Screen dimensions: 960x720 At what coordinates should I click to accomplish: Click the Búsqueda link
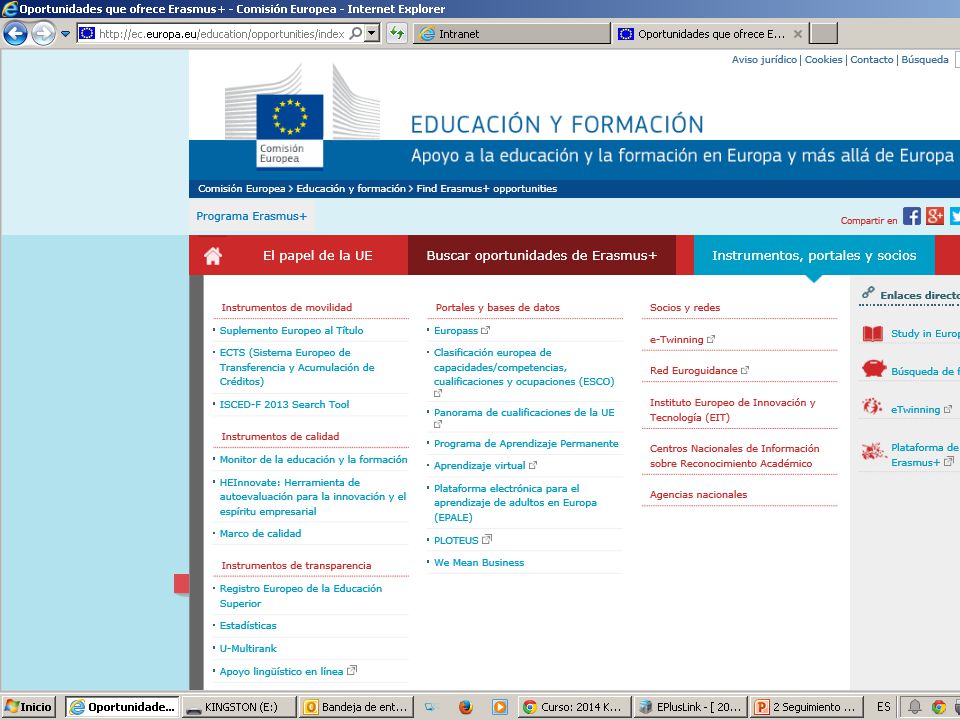pyautogui.click(x=924, y=59)
